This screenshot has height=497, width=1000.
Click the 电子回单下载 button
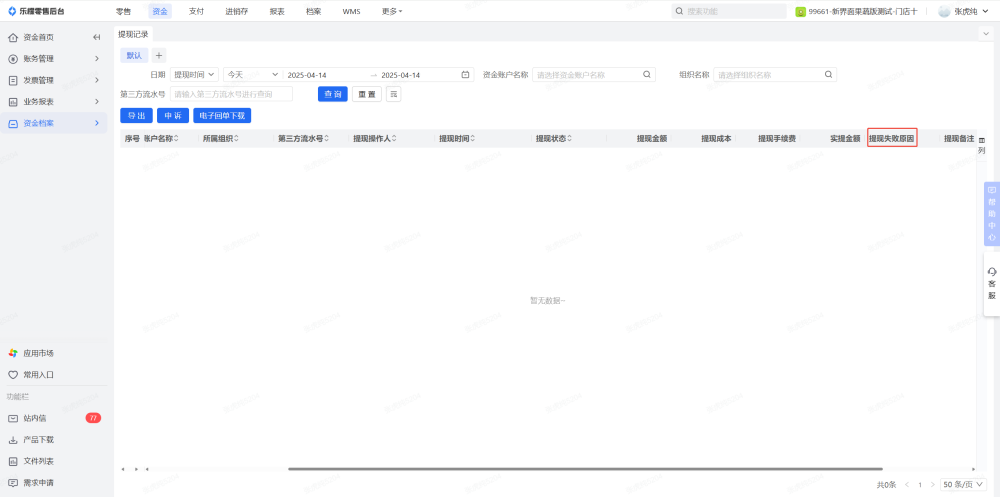point(222,116)
